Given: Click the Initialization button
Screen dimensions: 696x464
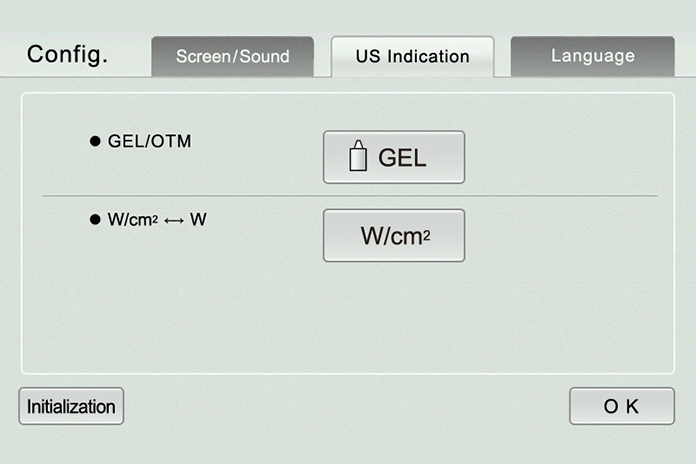Looking at the screenshot, I should 71,406.
